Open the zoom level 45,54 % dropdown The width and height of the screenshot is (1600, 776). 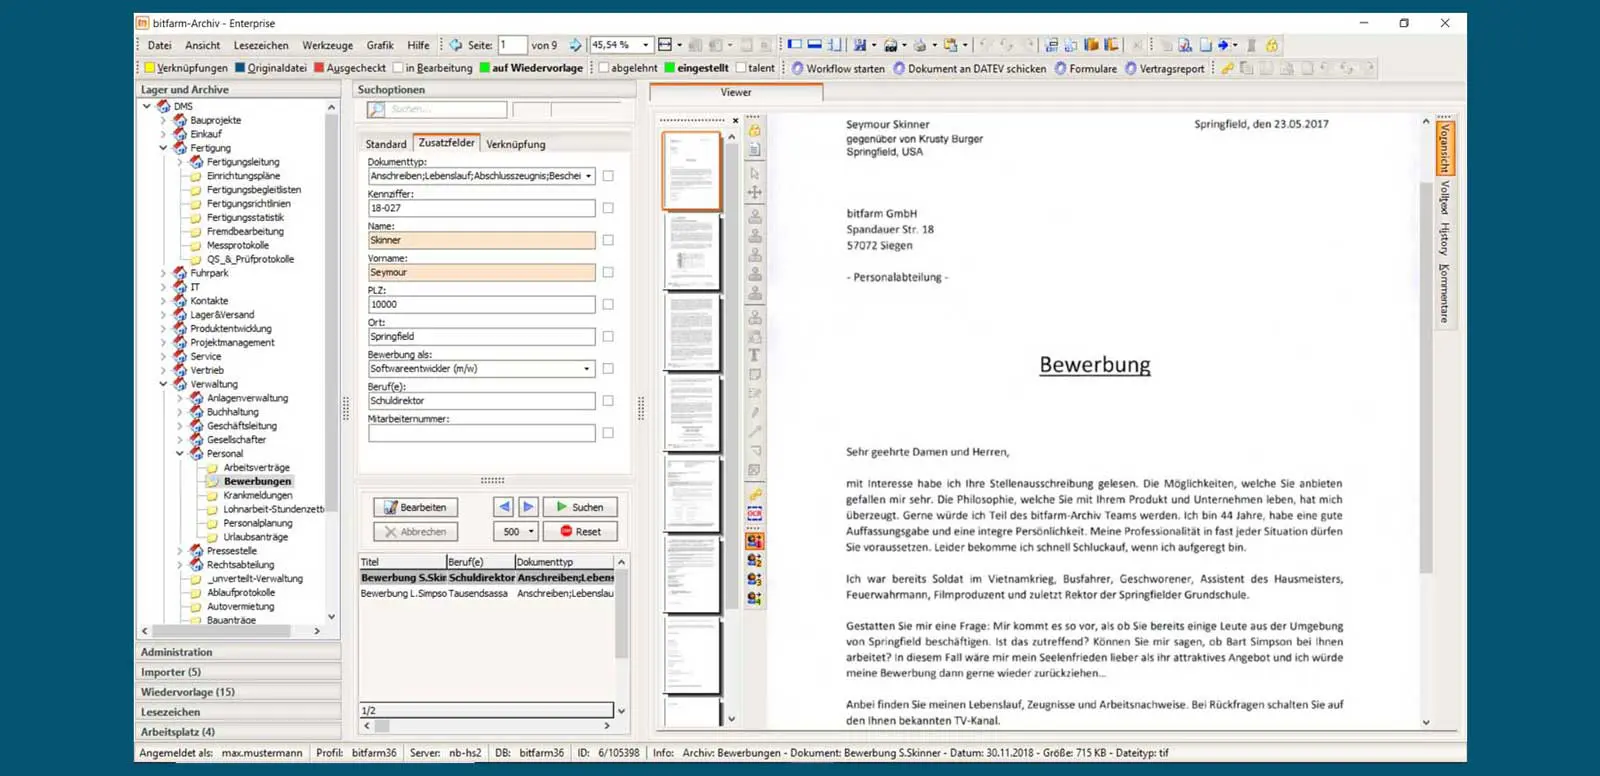coord(645,45)
